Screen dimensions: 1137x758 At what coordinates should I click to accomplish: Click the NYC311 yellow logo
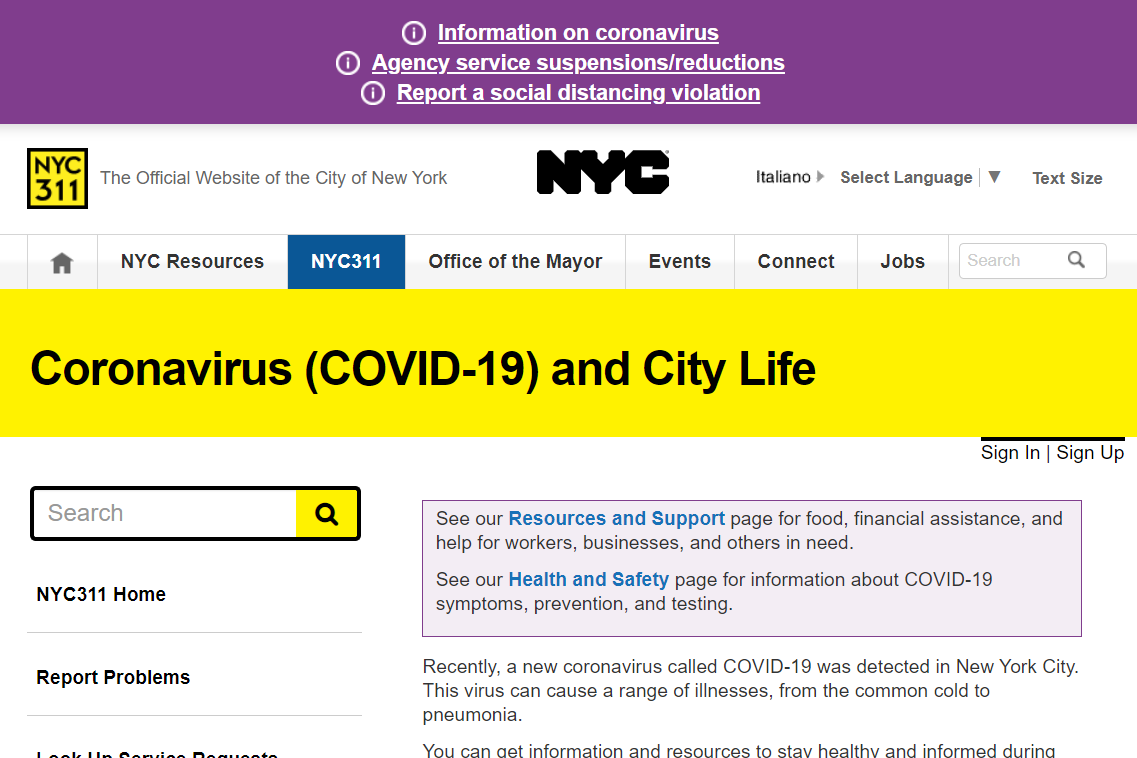pos(57,178)
